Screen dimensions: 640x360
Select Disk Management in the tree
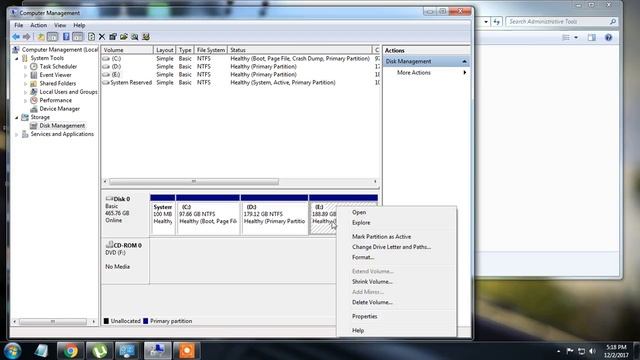[62, 126]
